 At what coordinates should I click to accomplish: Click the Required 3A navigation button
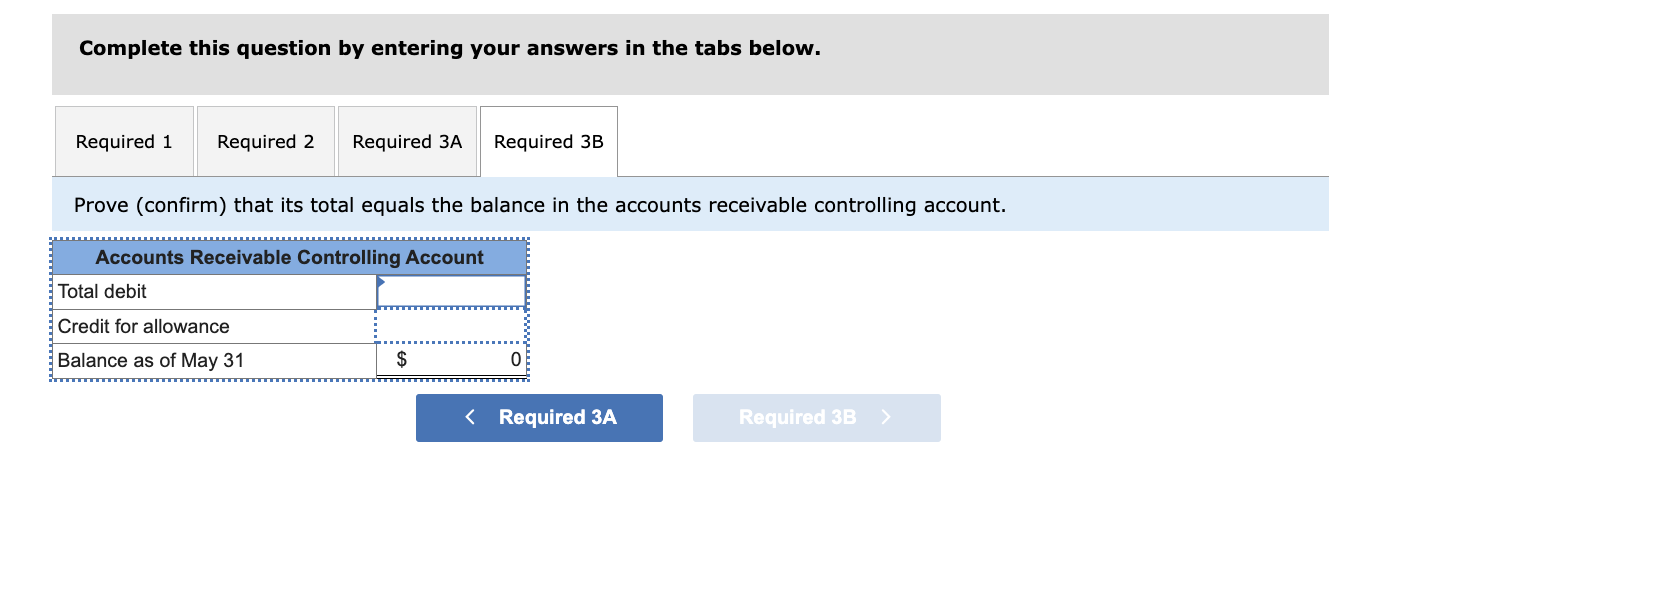click(538, 417)
